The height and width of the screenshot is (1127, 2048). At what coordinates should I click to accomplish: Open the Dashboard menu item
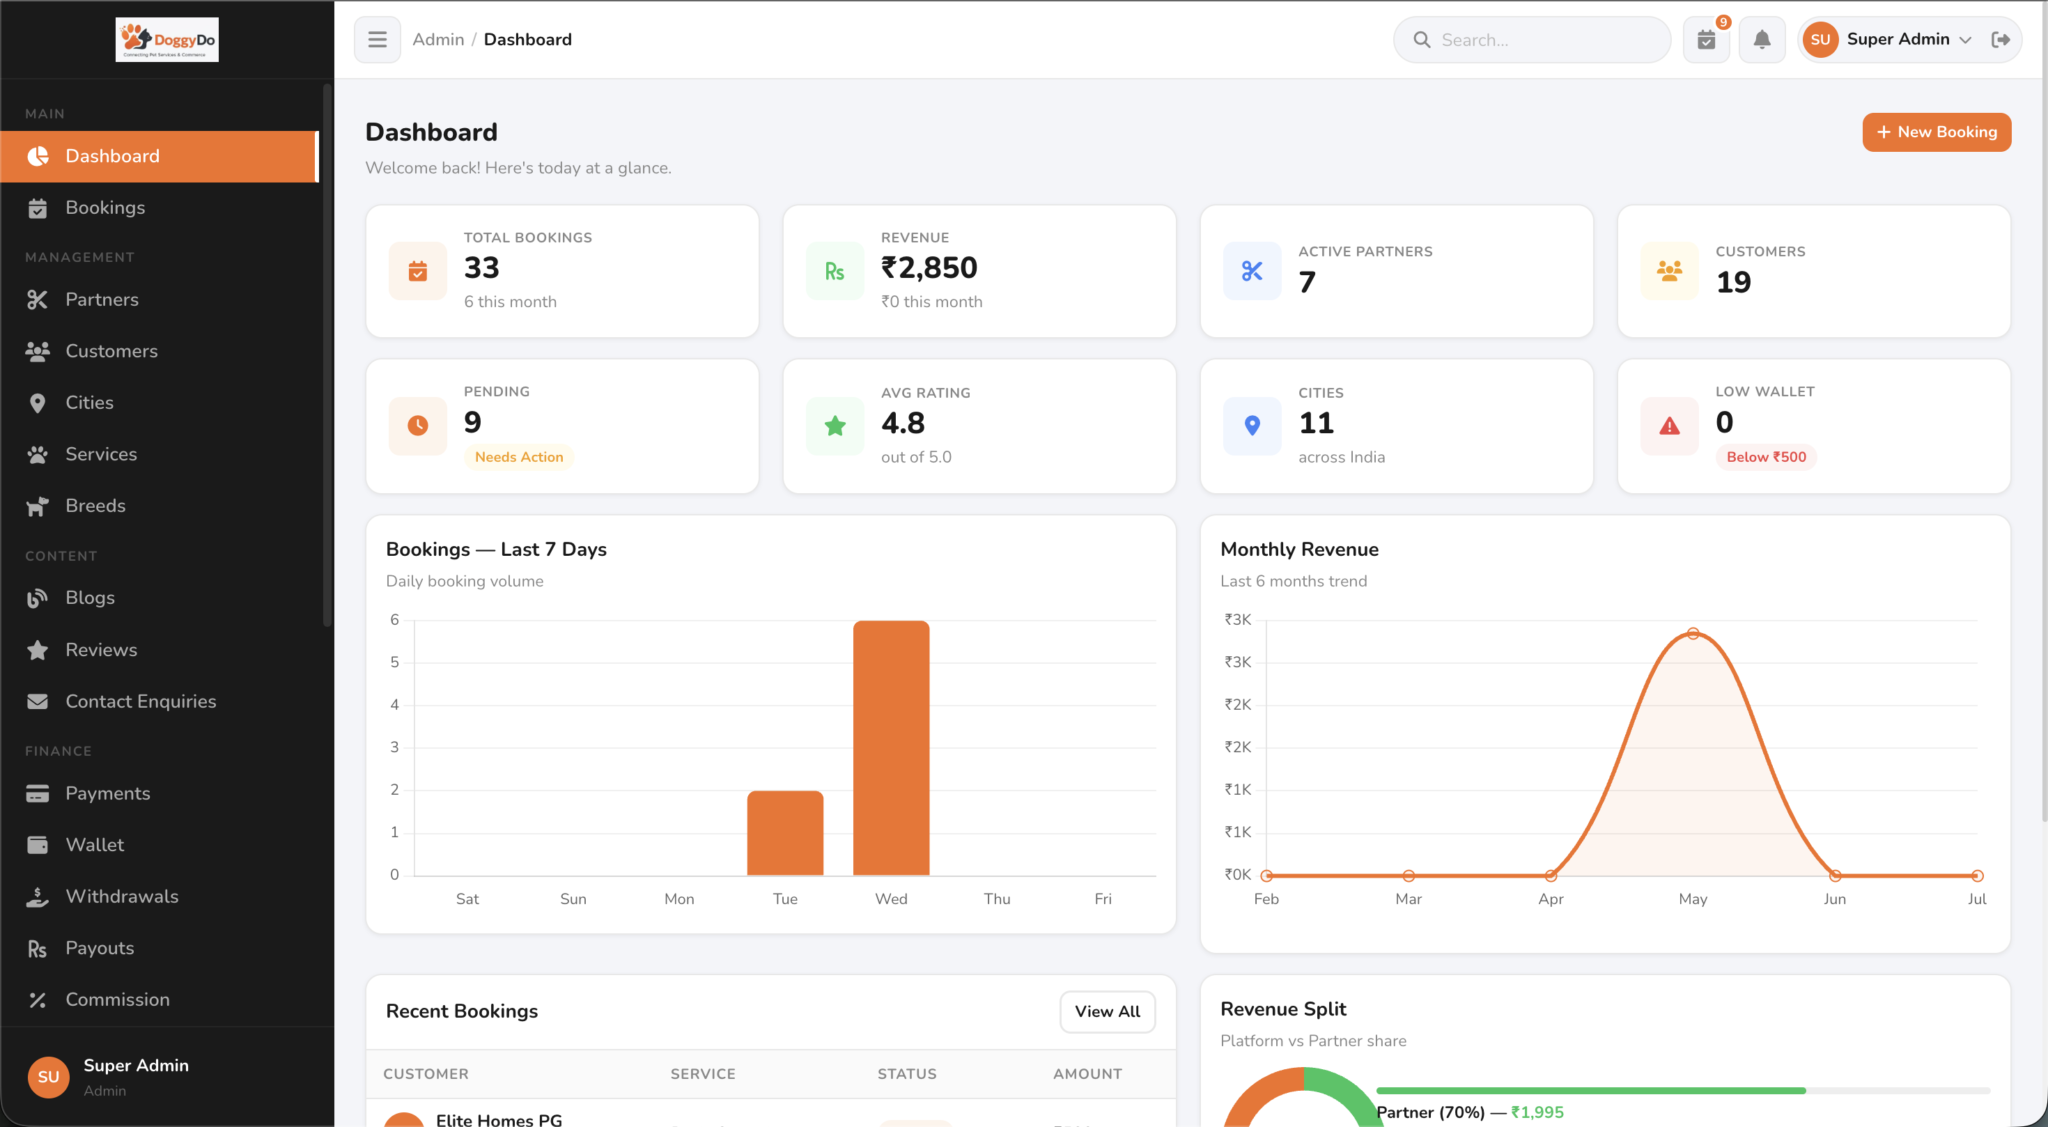click(x=159, y=156)
